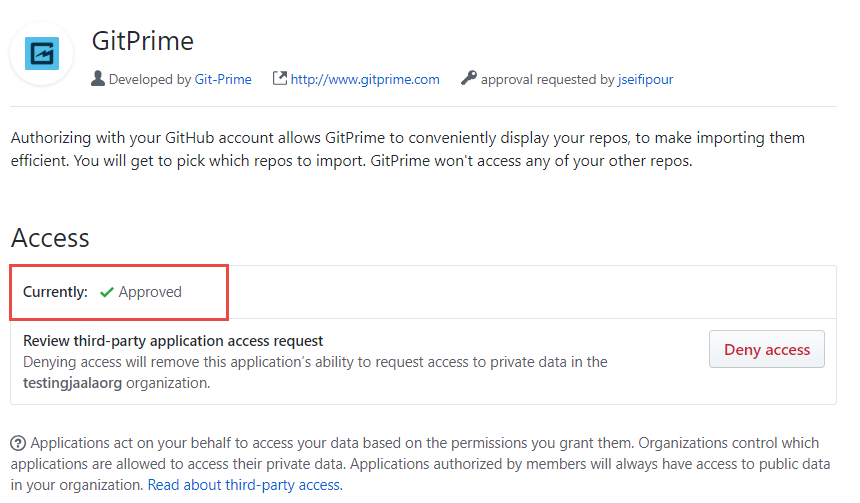This screenshot has width=860, height=503.
Task: Click the key icon beside approval requested
Action: pyautogui.click(x=468, y=78)
